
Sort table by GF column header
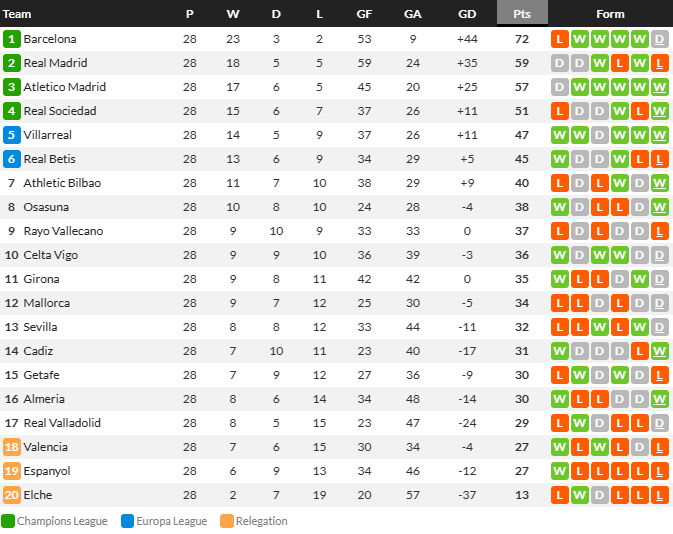pos(364,14)
